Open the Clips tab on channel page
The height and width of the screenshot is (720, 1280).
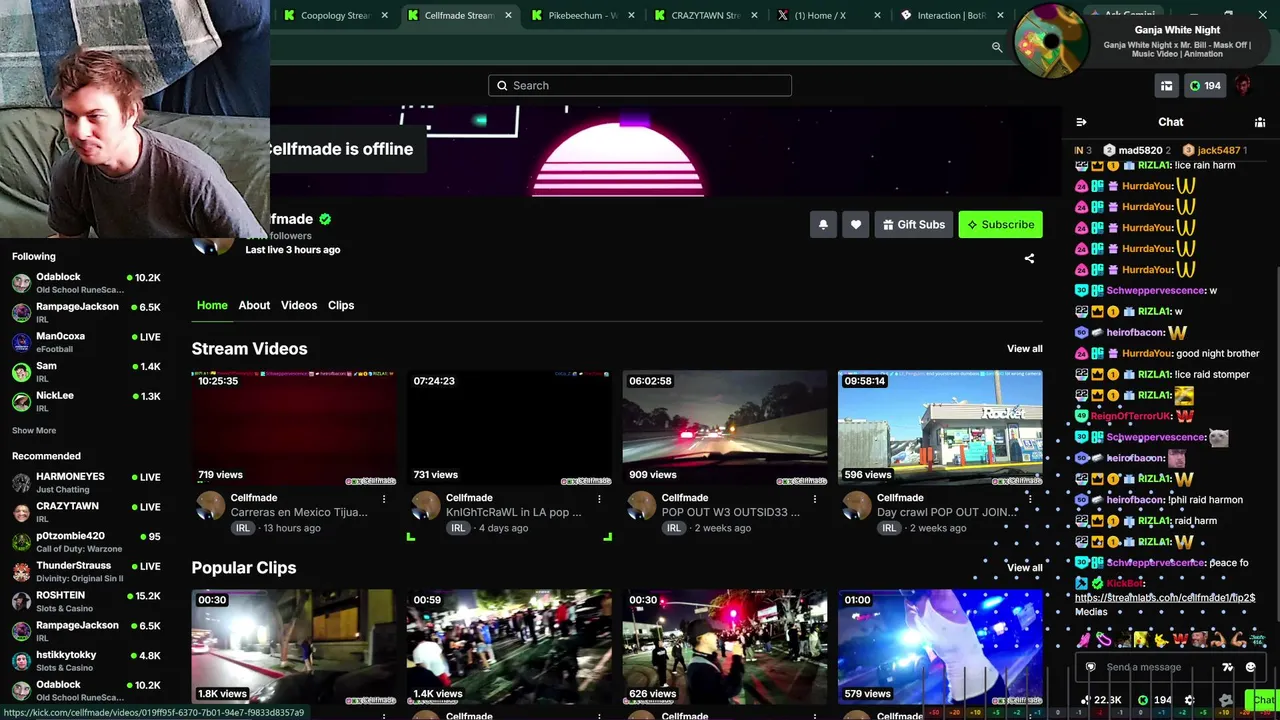[x=341, y=305]
